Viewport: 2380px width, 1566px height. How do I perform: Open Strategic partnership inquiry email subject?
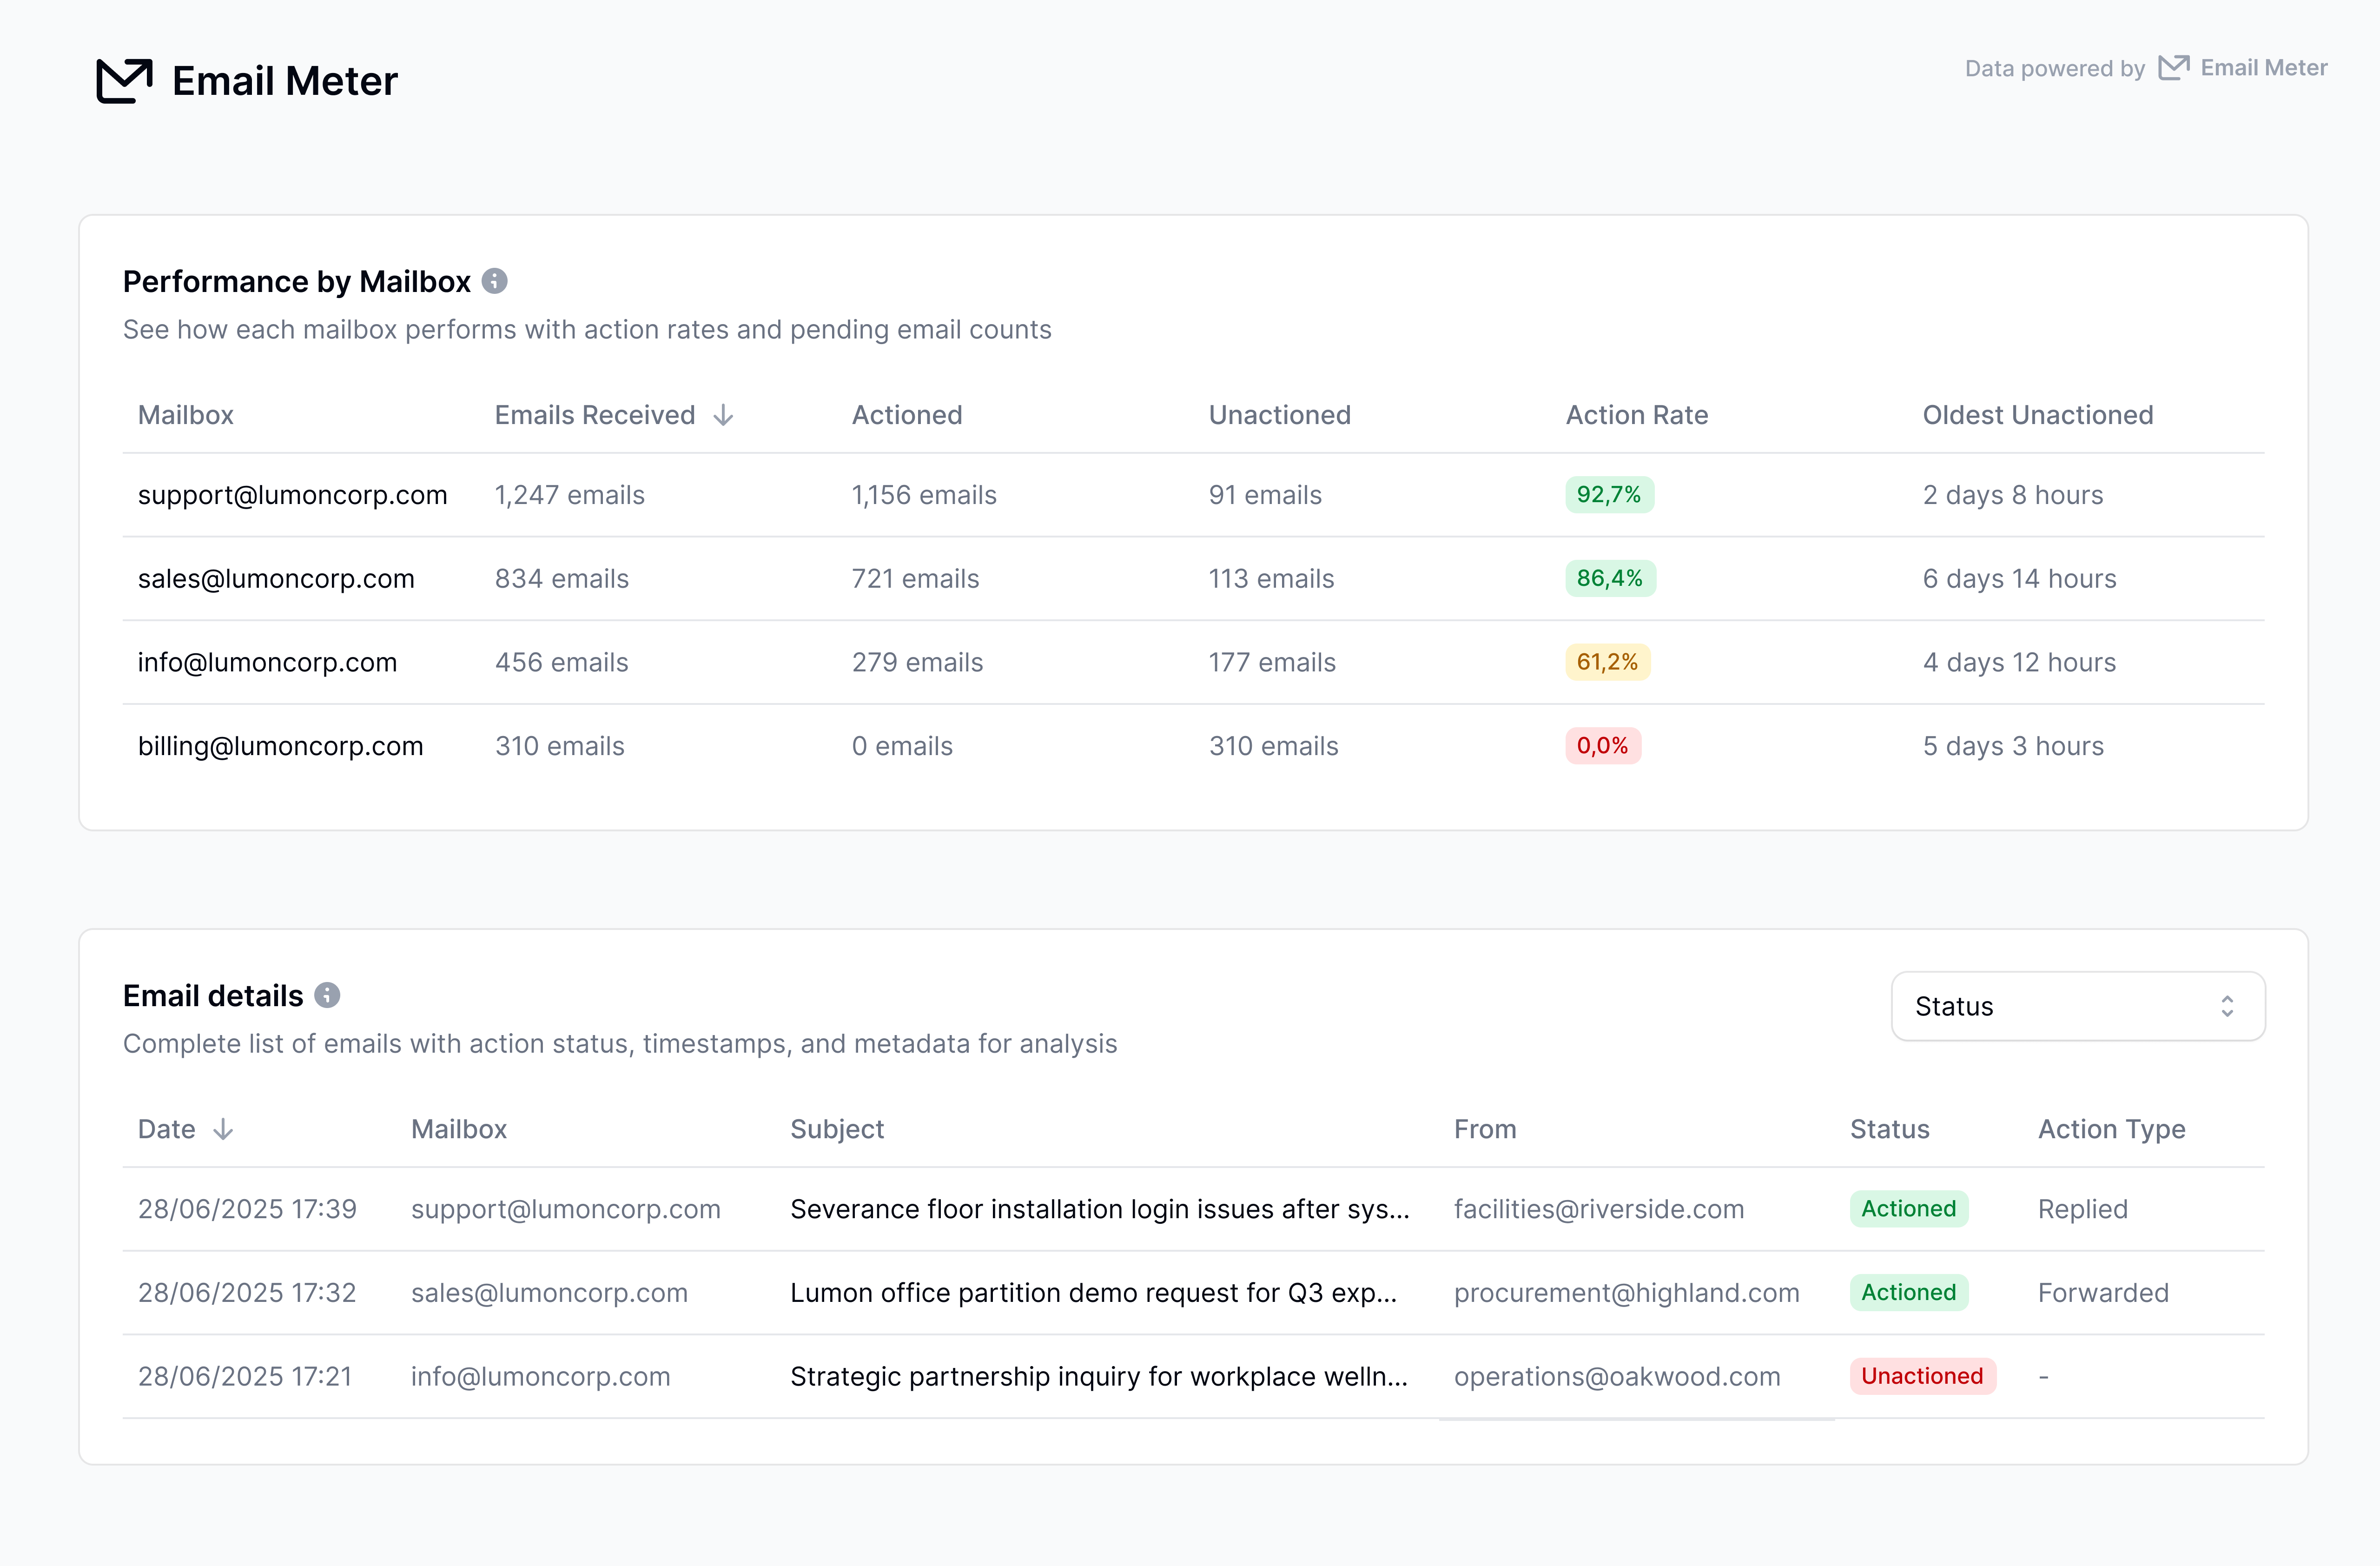point(1098,1376)
